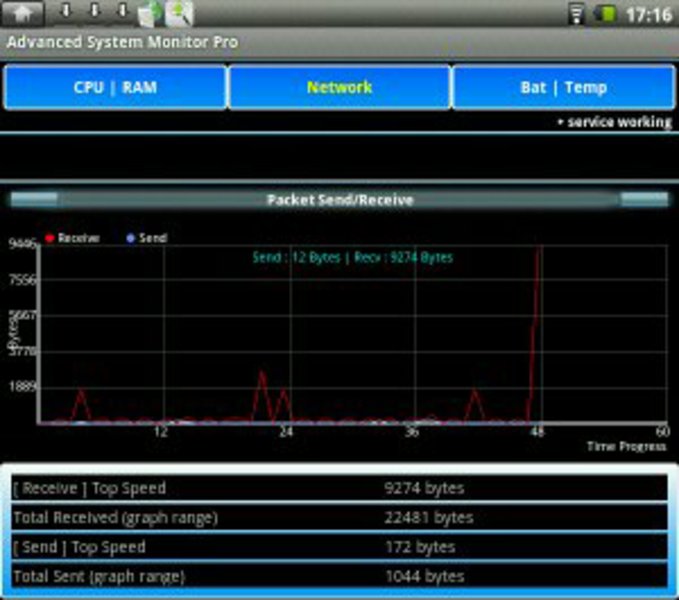
Task: Click left handle of Packet Send/Receive bar
Action: coord(34,199)
